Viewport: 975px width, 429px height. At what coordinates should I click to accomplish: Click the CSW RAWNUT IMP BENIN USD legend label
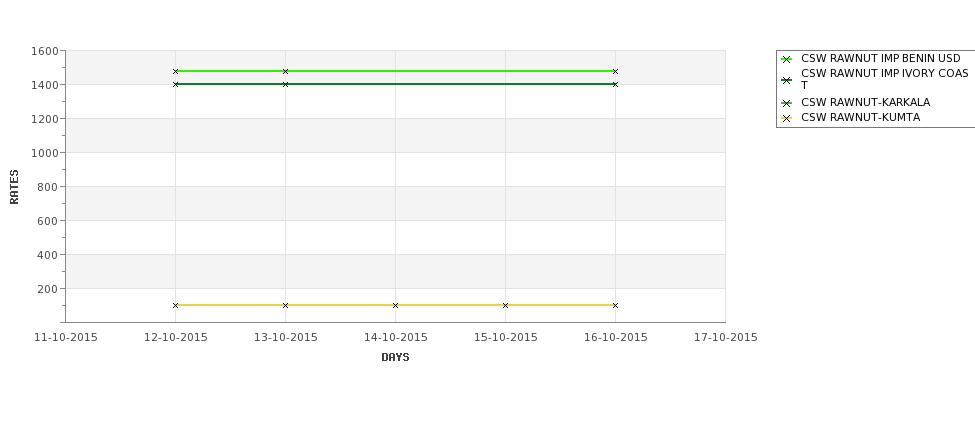880,58
